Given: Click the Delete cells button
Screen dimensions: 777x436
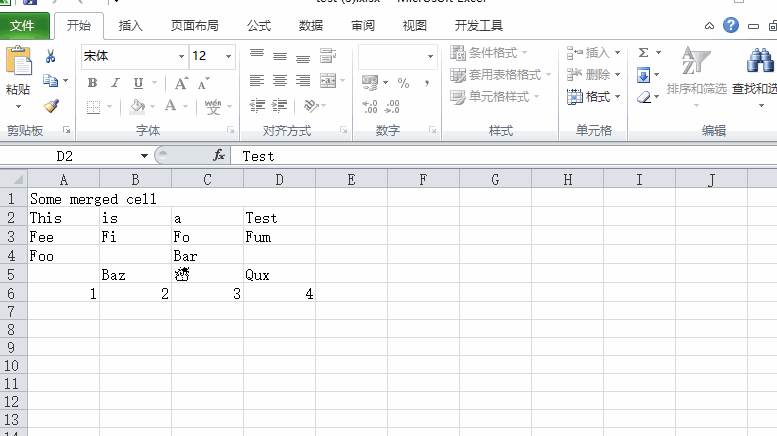Looking at the screenshot, I should (594, 75).
